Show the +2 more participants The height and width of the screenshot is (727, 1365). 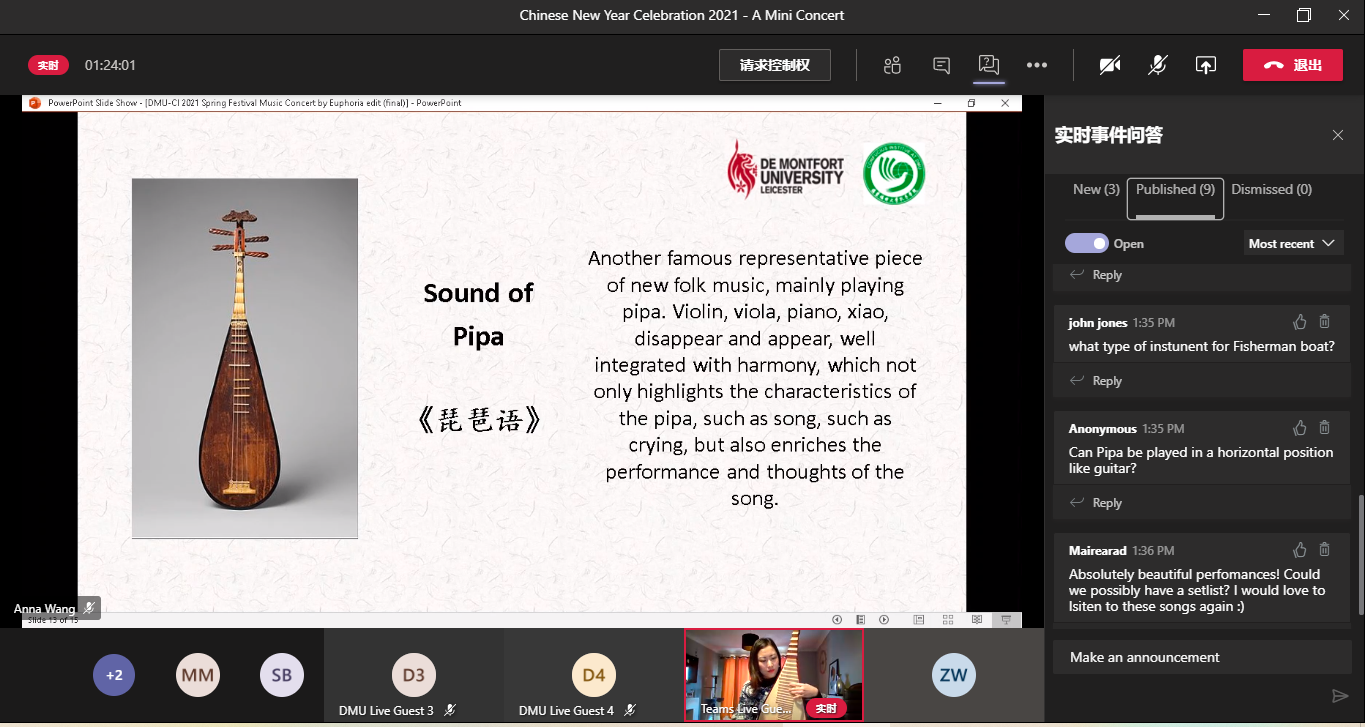pyautogui.click(x=114, y=675)
